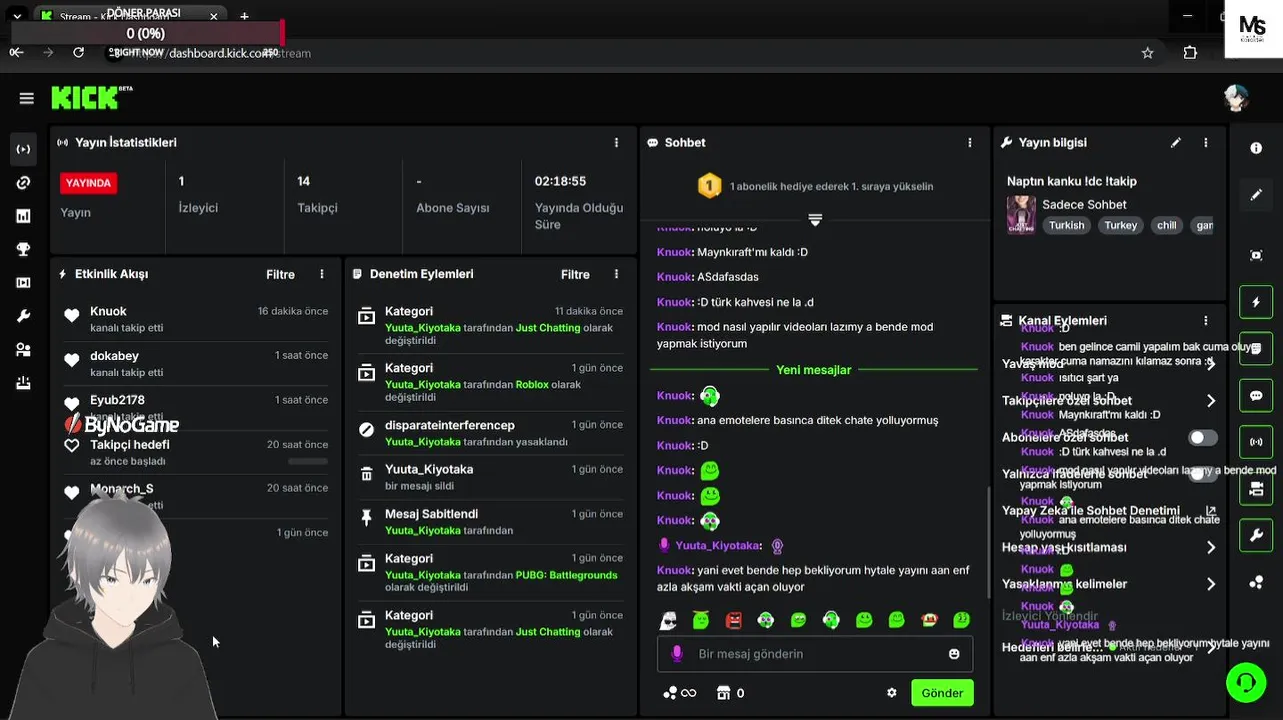Open the browser extensions puzzle icon
The height and width of the screenshot is (720, 1283).
coord(1190,53)
